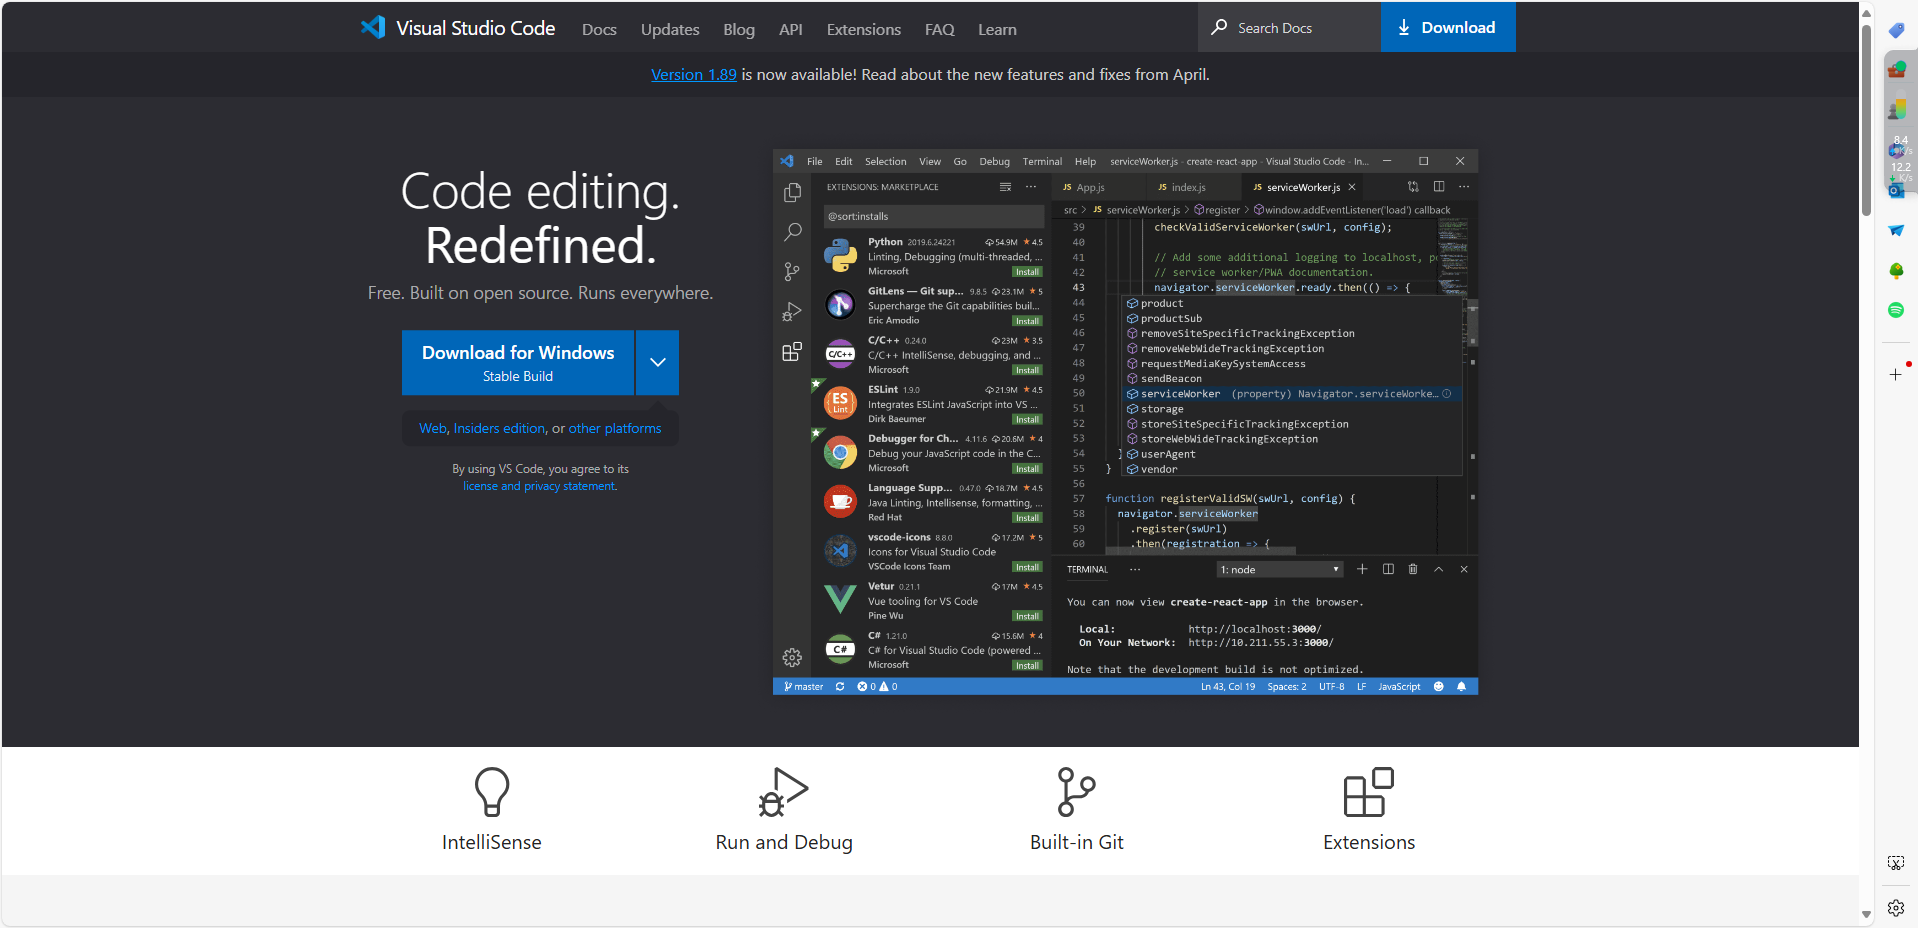
Task: Click Extensions icon in hero screenshot activity bar
Action: tap(792, 351)
